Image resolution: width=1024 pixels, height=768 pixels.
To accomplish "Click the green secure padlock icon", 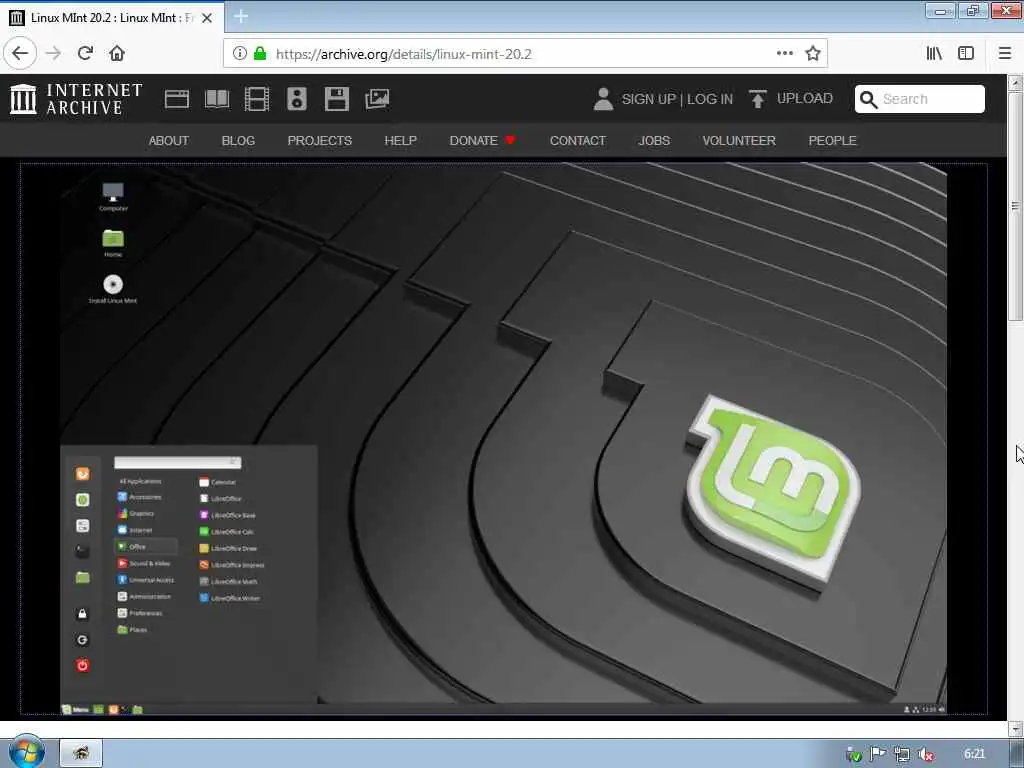I will [260, 54].
